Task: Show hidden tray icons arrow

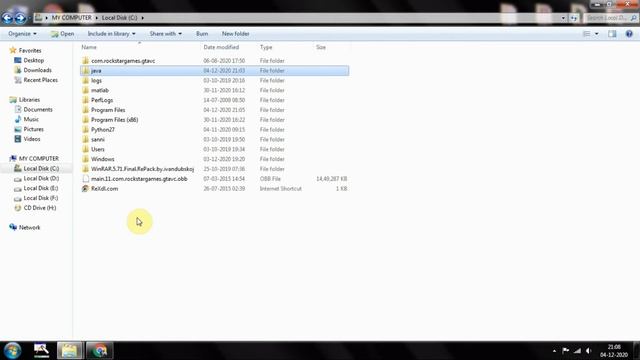Action: pos(554,351)
